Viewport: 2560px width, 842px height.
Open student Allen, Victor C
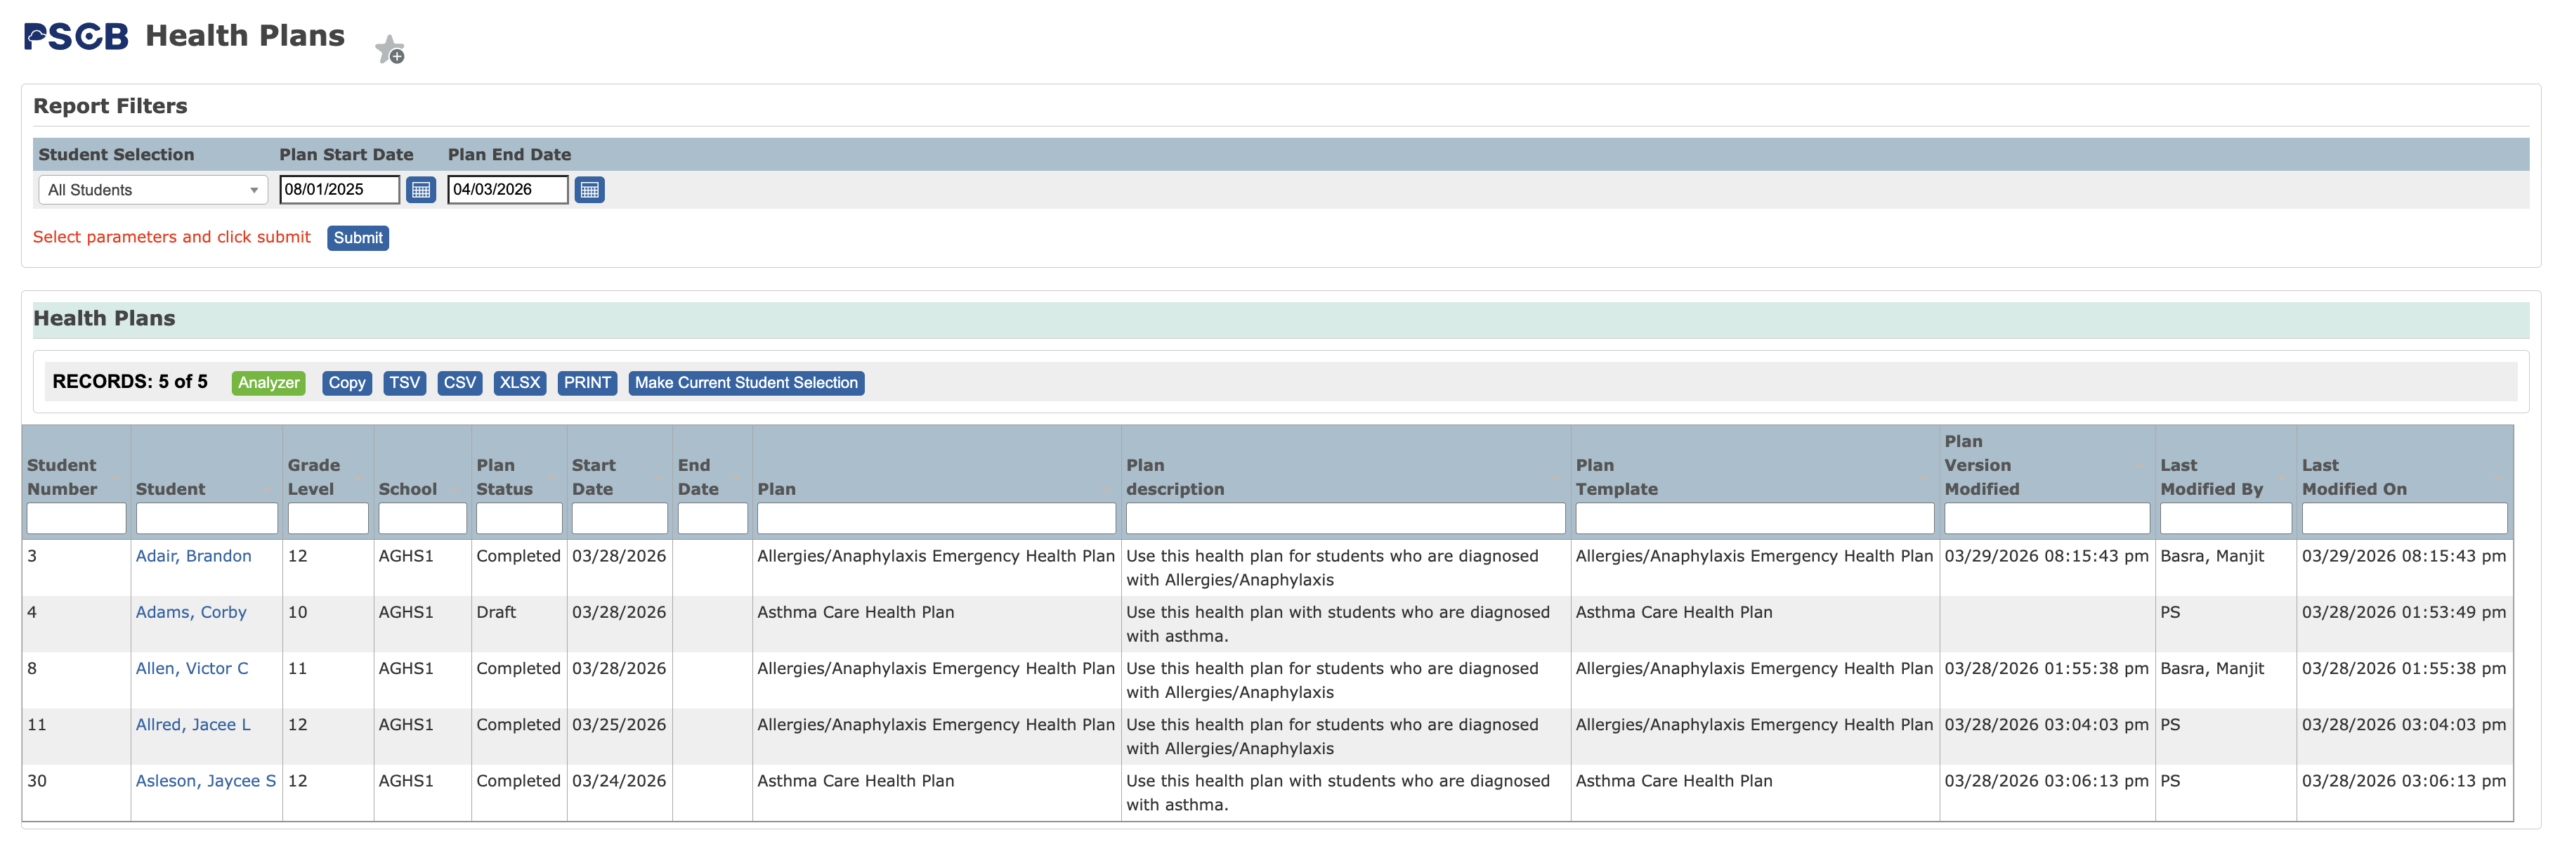[x=192, y=668]
